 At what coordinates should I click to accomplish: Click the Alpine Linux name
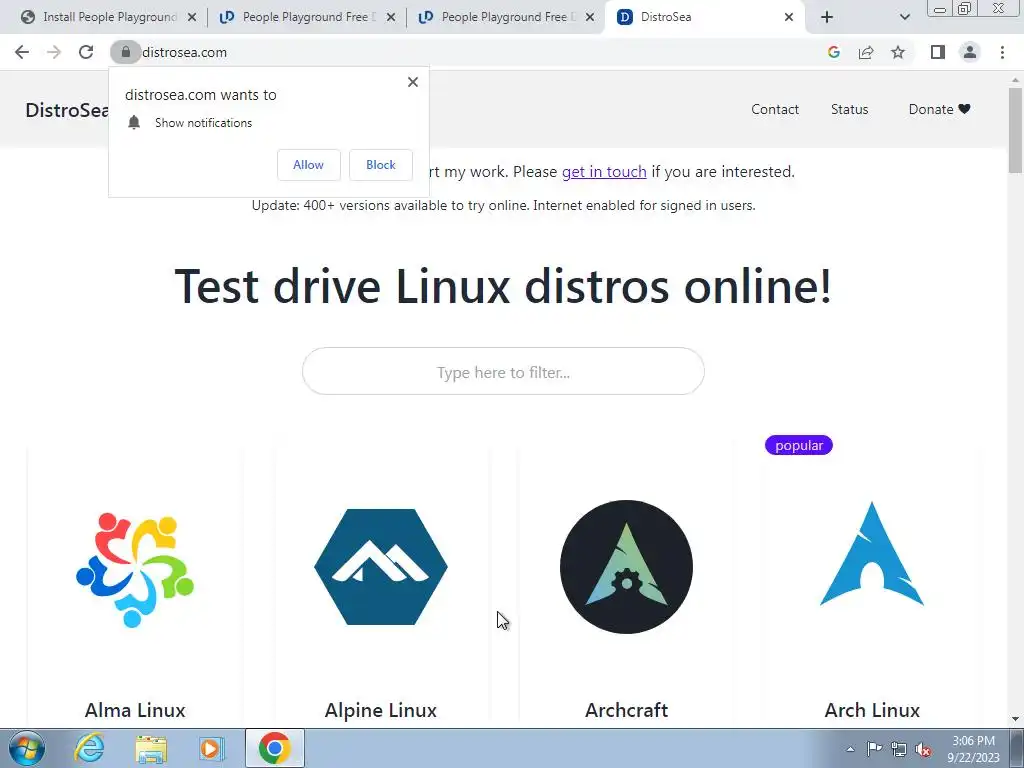click(x=381, y=710)
